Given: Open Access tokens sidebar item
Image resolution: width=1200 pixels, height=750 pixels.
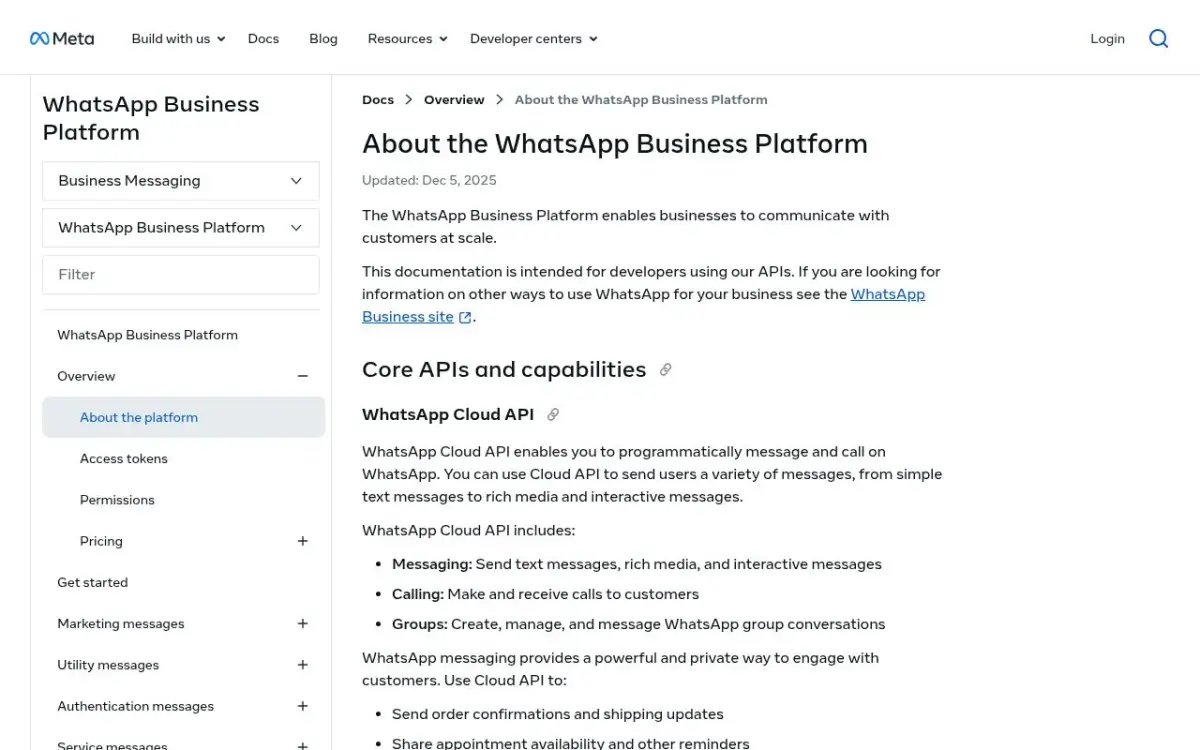Looking at the screenshot, I should (124, 459).
